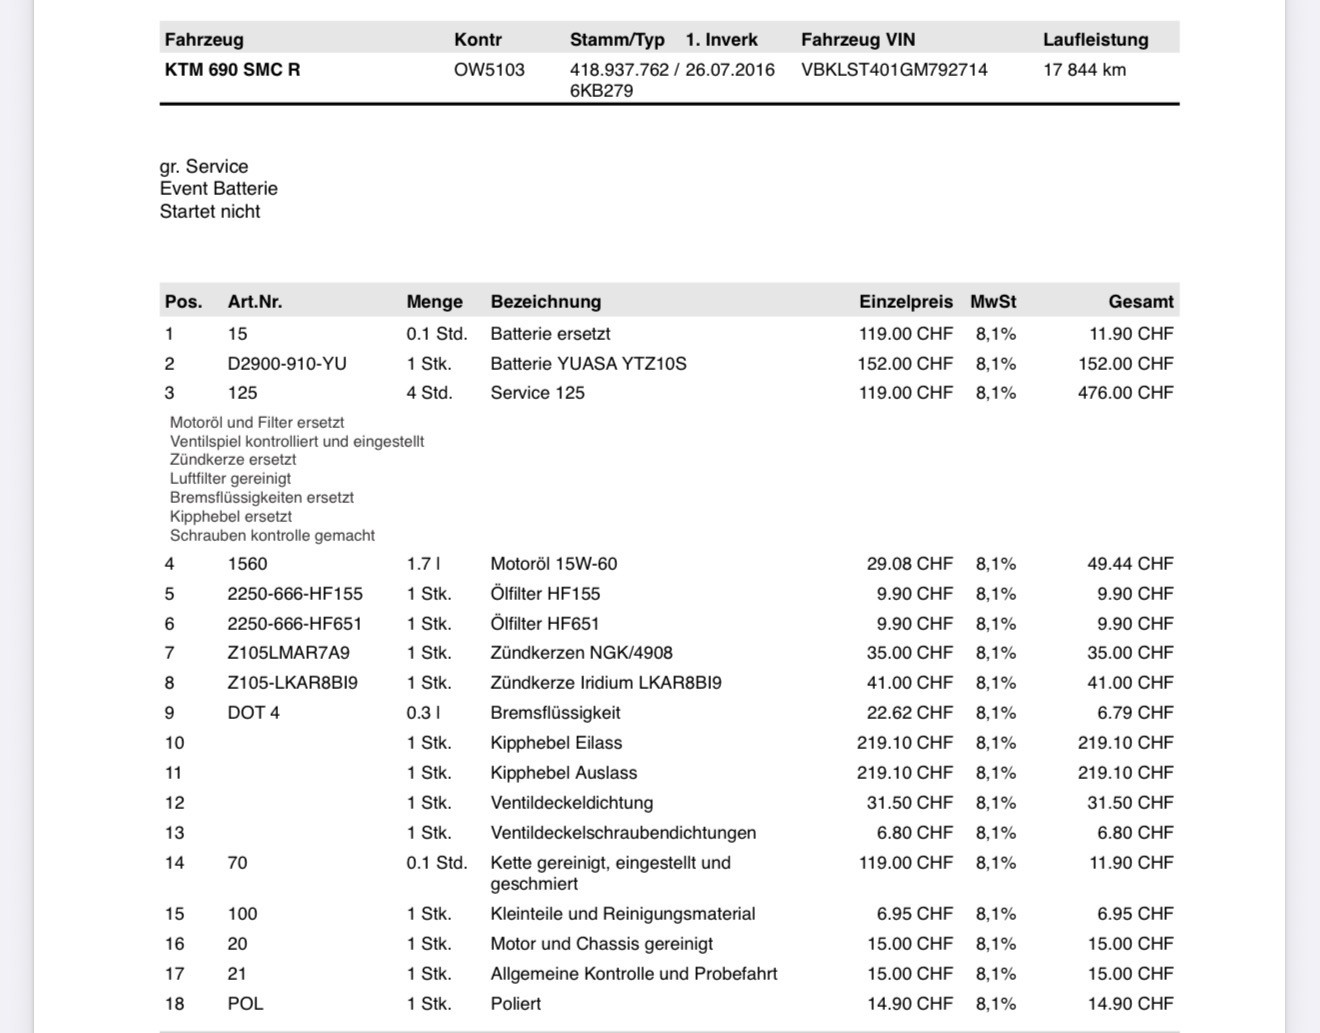Click the Laufleistung value 17 844 km
This screenshot has width=1320, height=1033.
click(x=1084, y=70)
